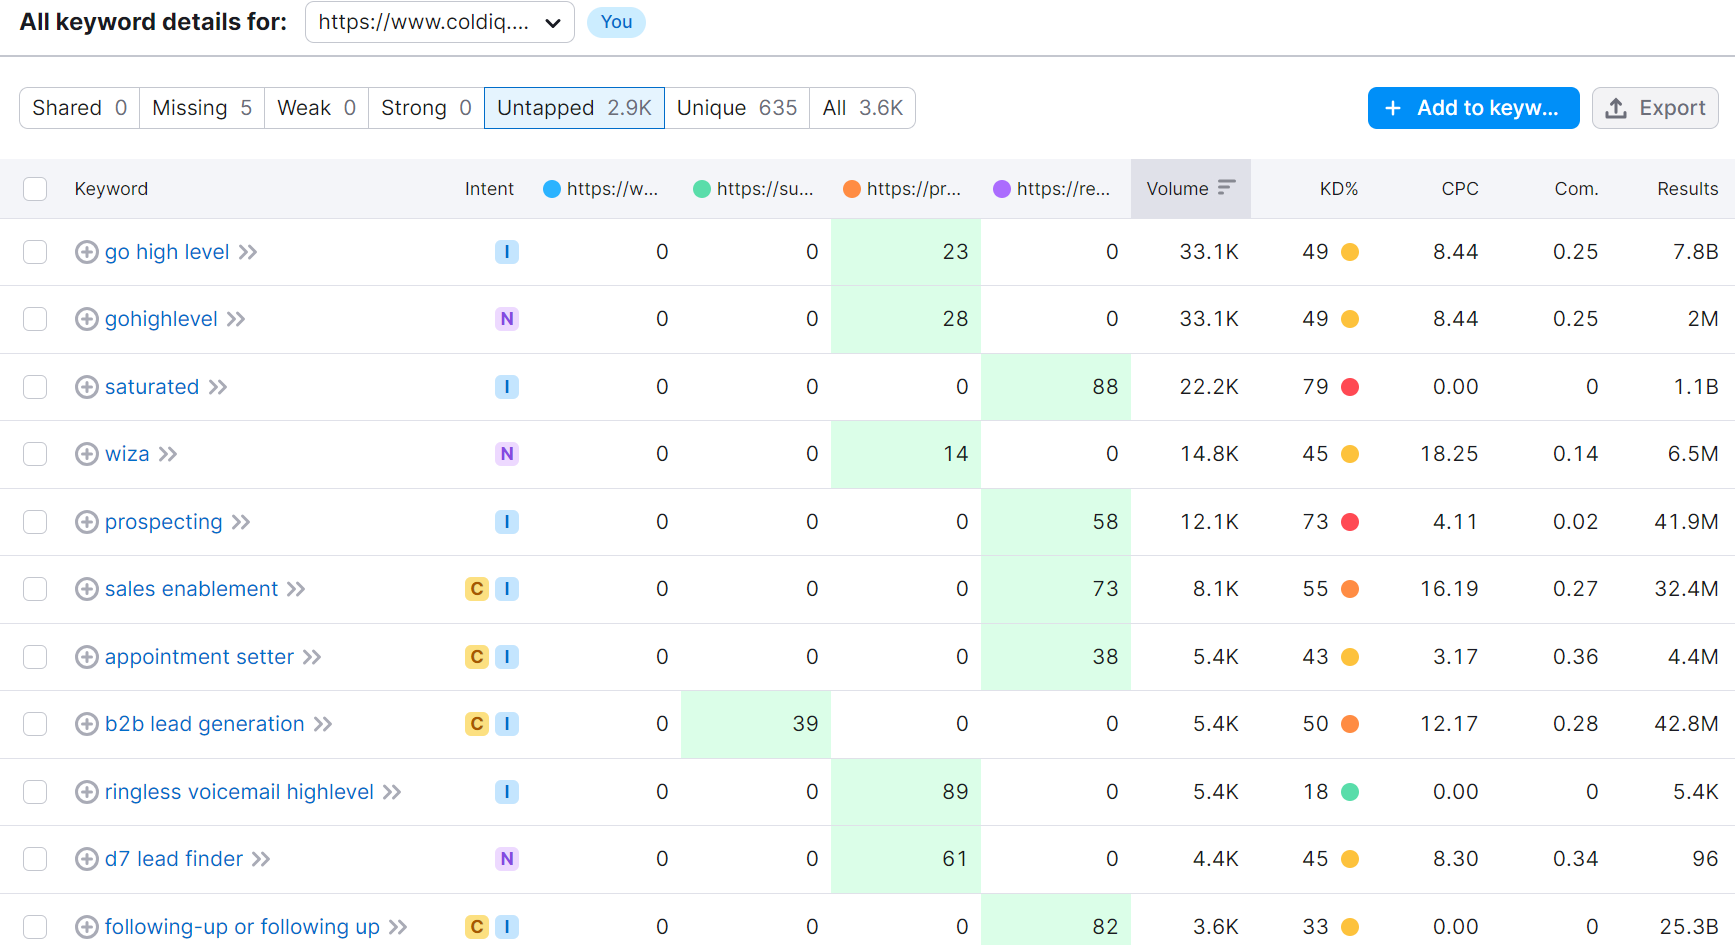
Task: Click orange KD dot for 'sales enablement'
Action: point(1350,589)
